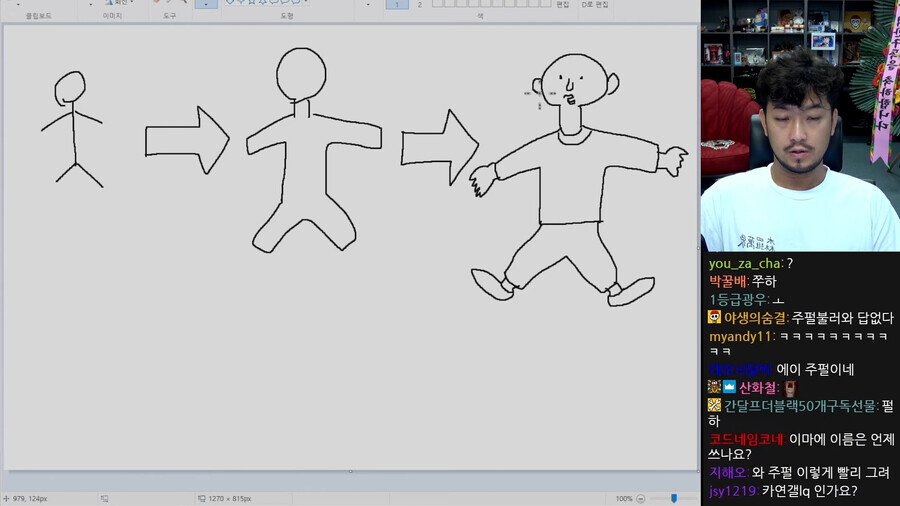Click the "도구" ribbon group label
Screen dimensions: 900x506
coord(169,16)
